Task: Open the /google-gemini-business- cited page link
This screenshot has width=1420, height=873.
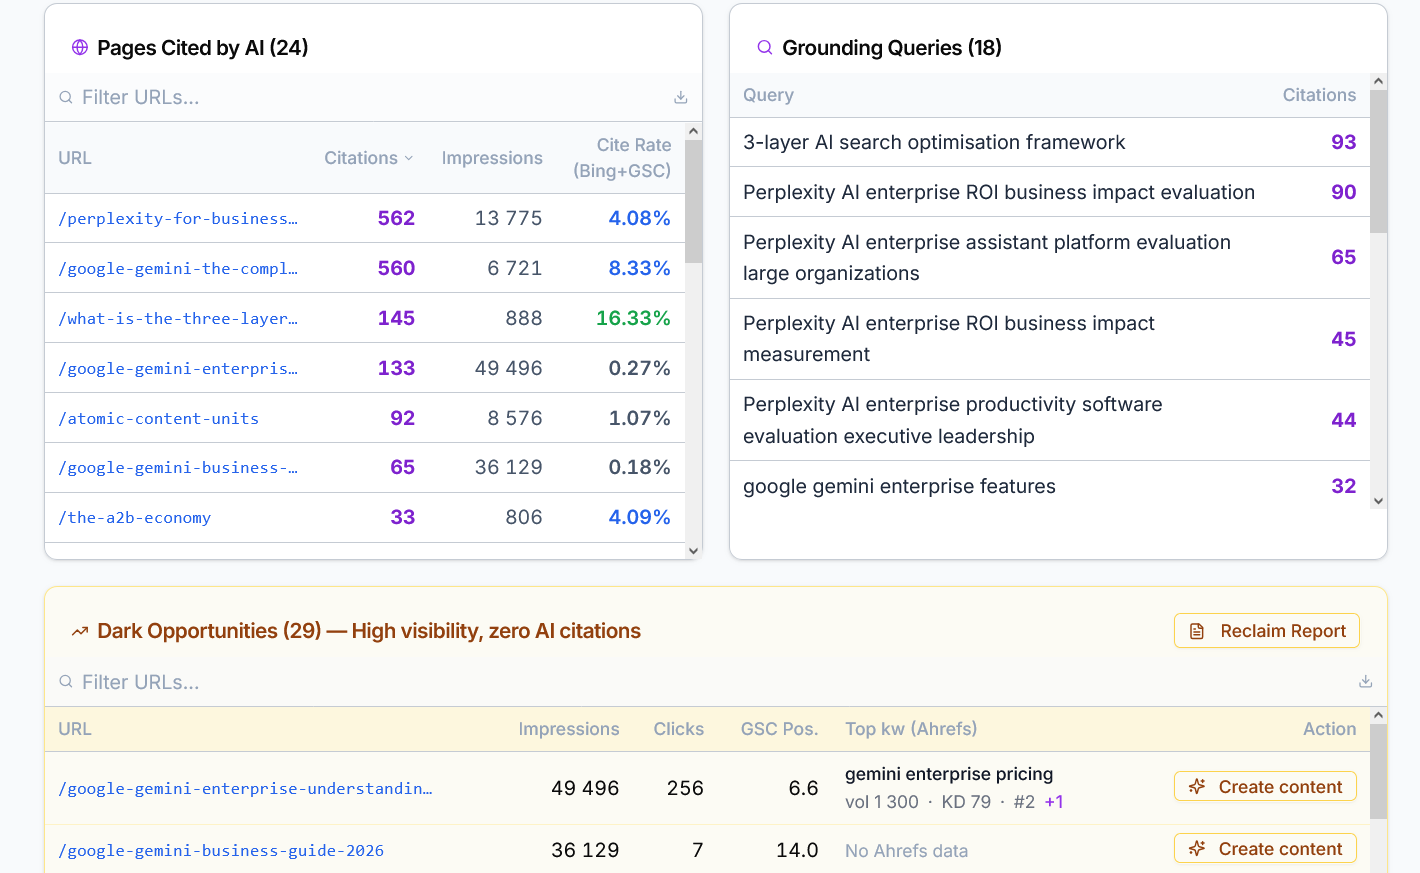Action: (x=178, y=467)
